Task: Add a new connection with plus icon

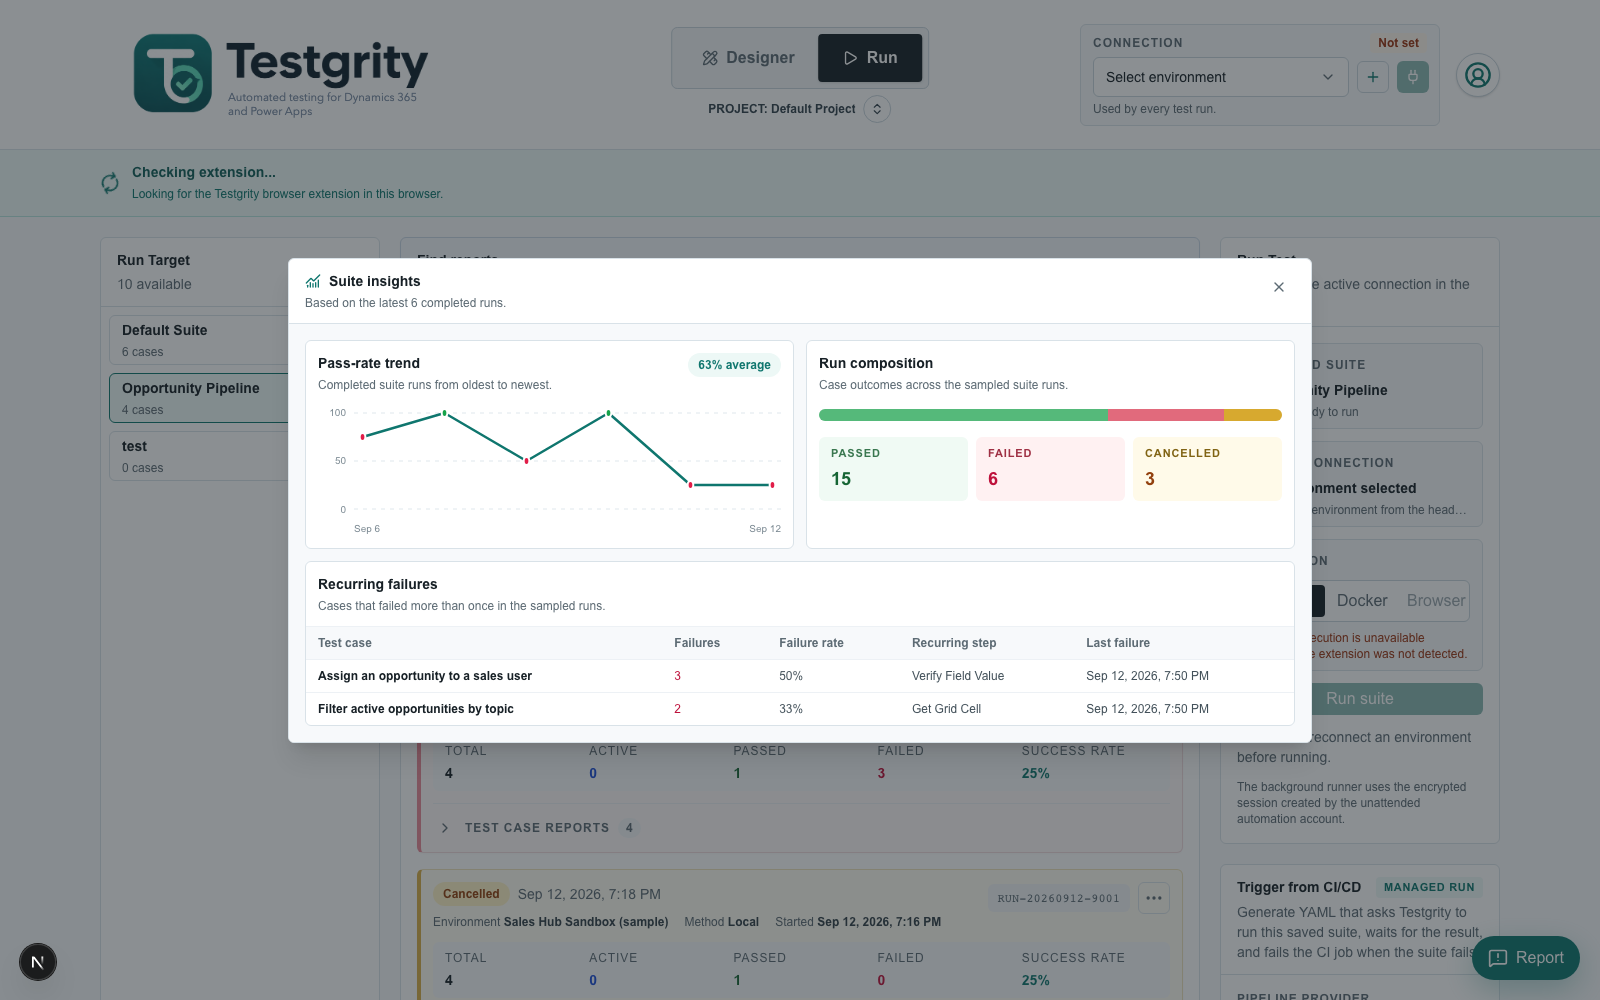Action: (1372, 77)
